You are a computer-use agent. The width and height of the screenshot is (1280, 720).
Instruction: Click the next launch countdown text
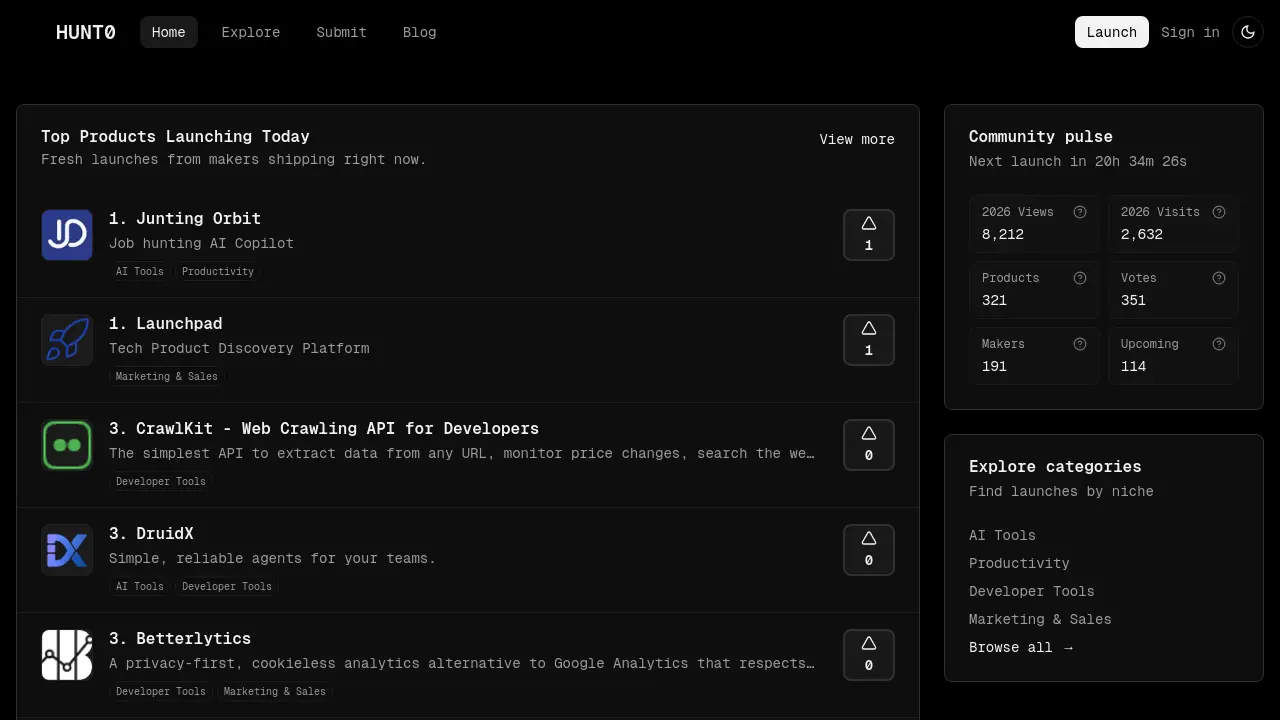tap(1078, 161)
